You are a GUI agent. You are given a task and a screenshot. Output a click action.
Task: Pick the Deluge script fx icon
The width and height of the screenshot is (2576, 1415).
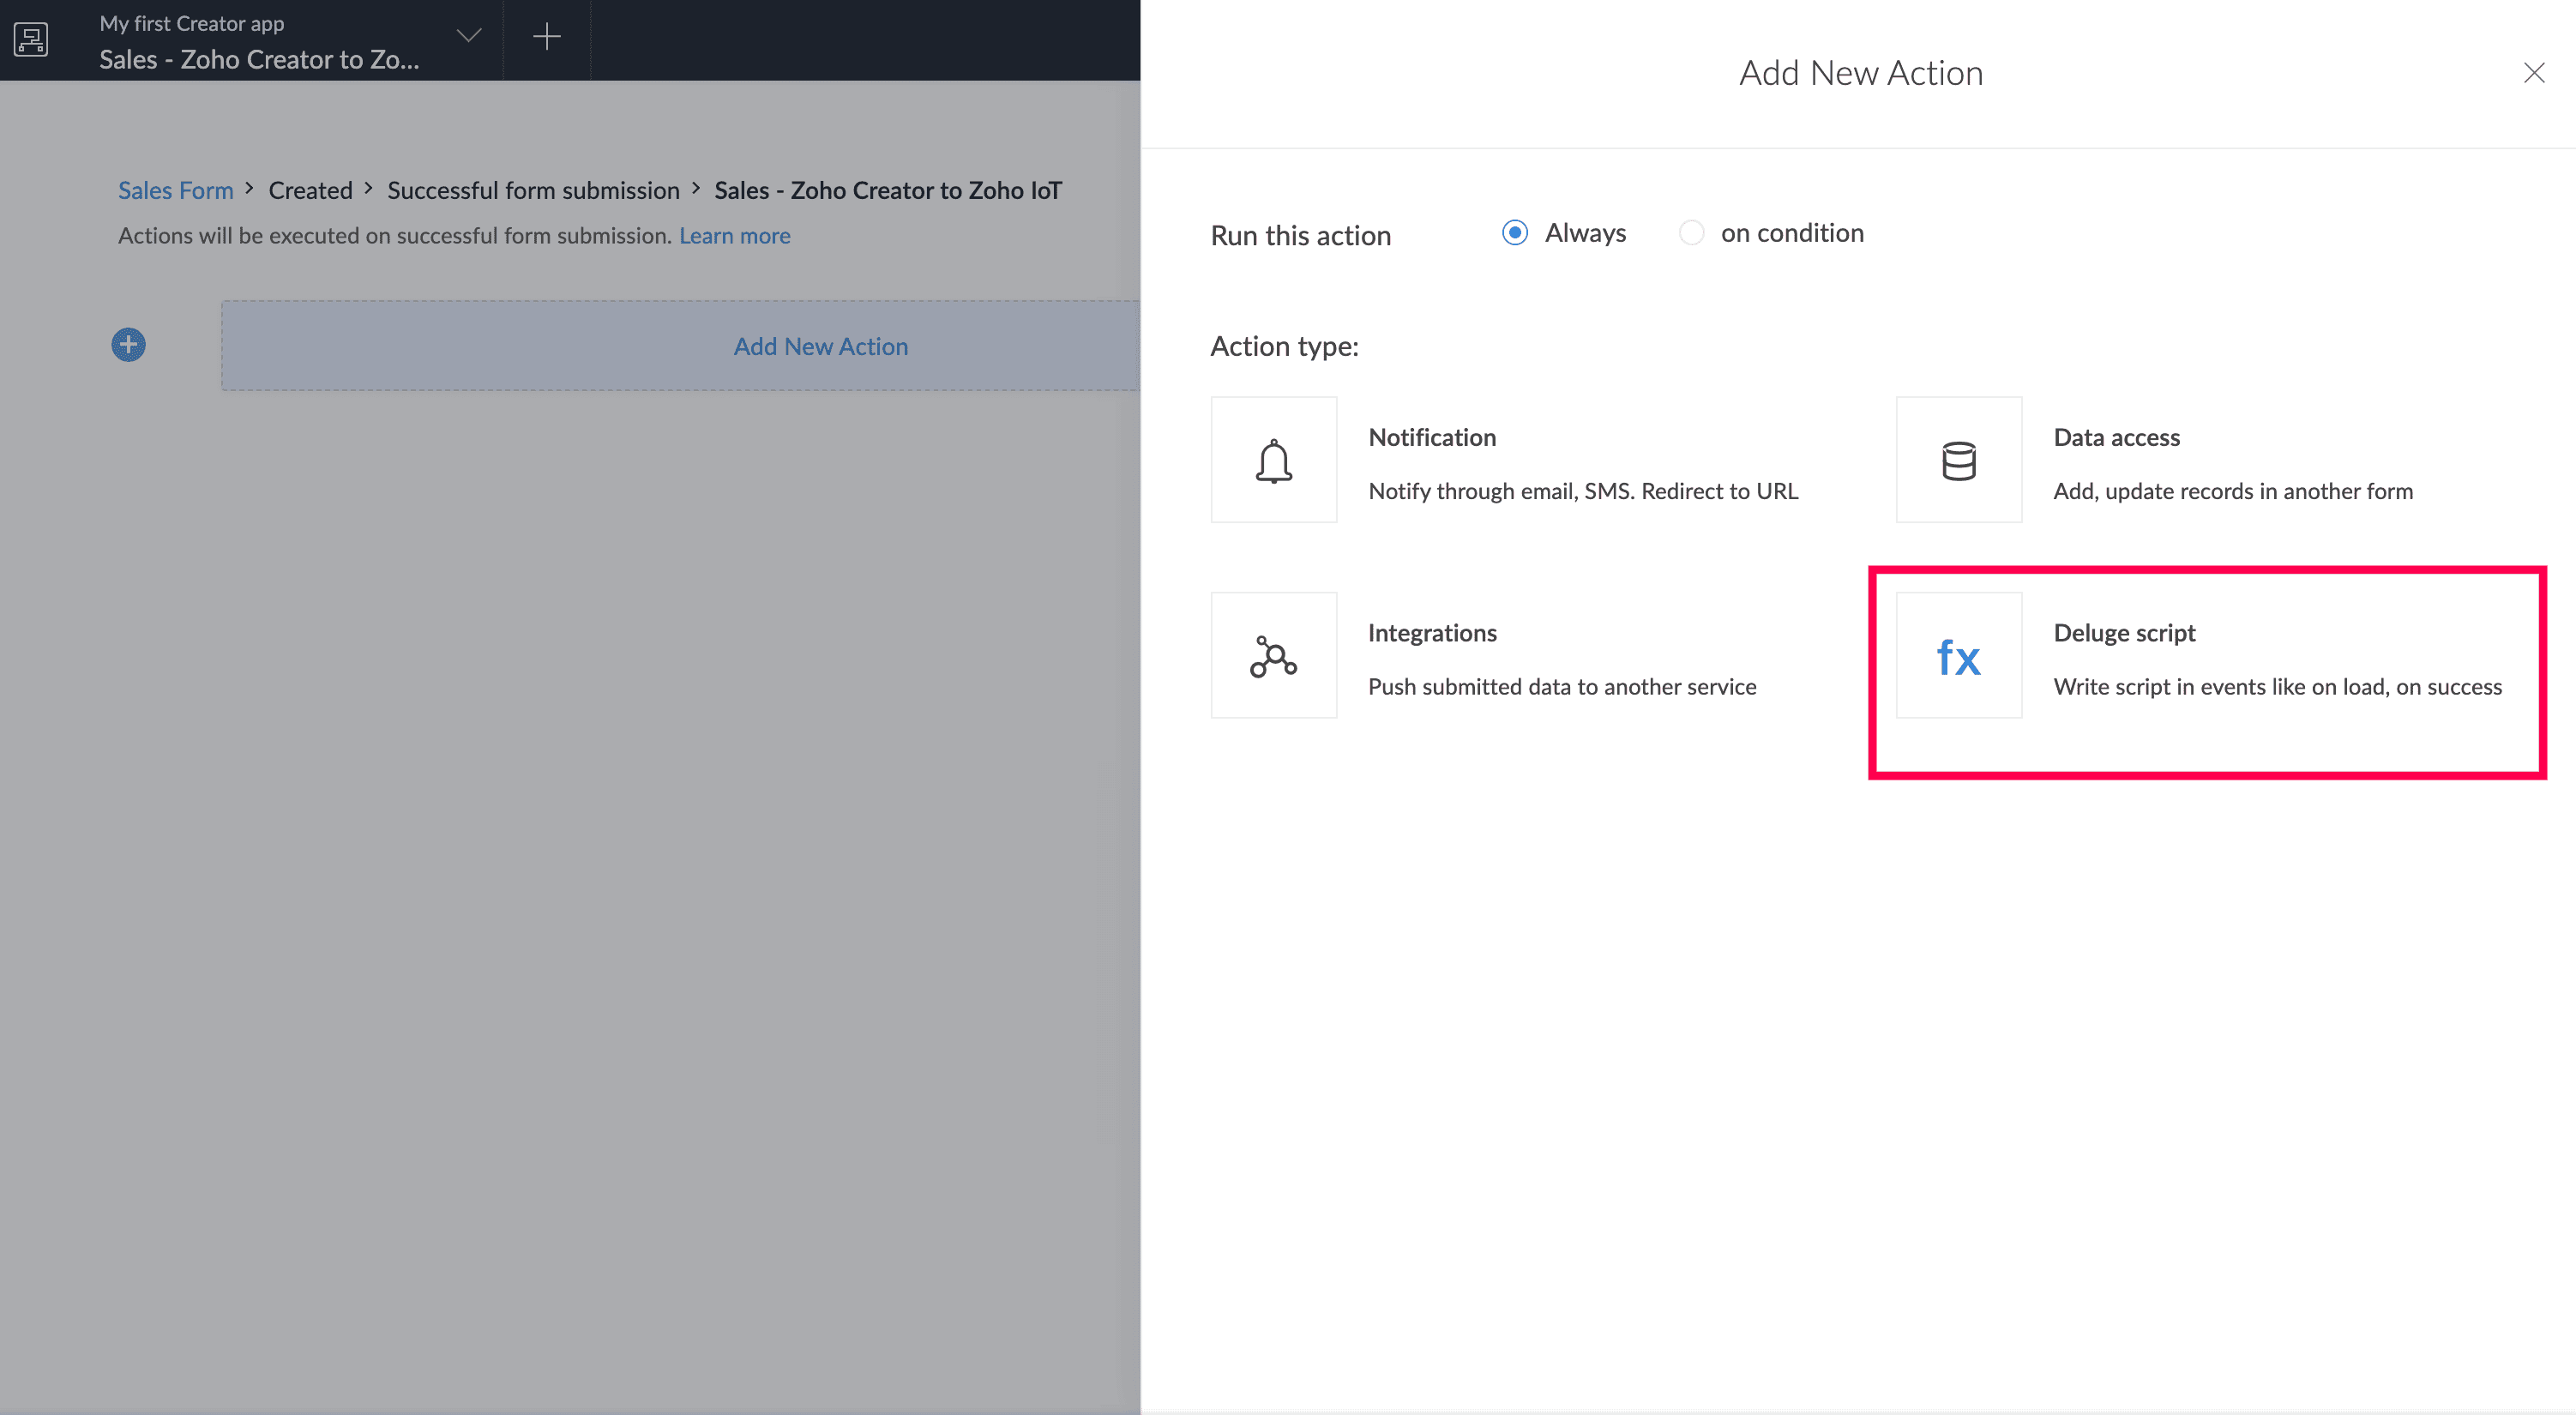click(x=1958, y=656)
